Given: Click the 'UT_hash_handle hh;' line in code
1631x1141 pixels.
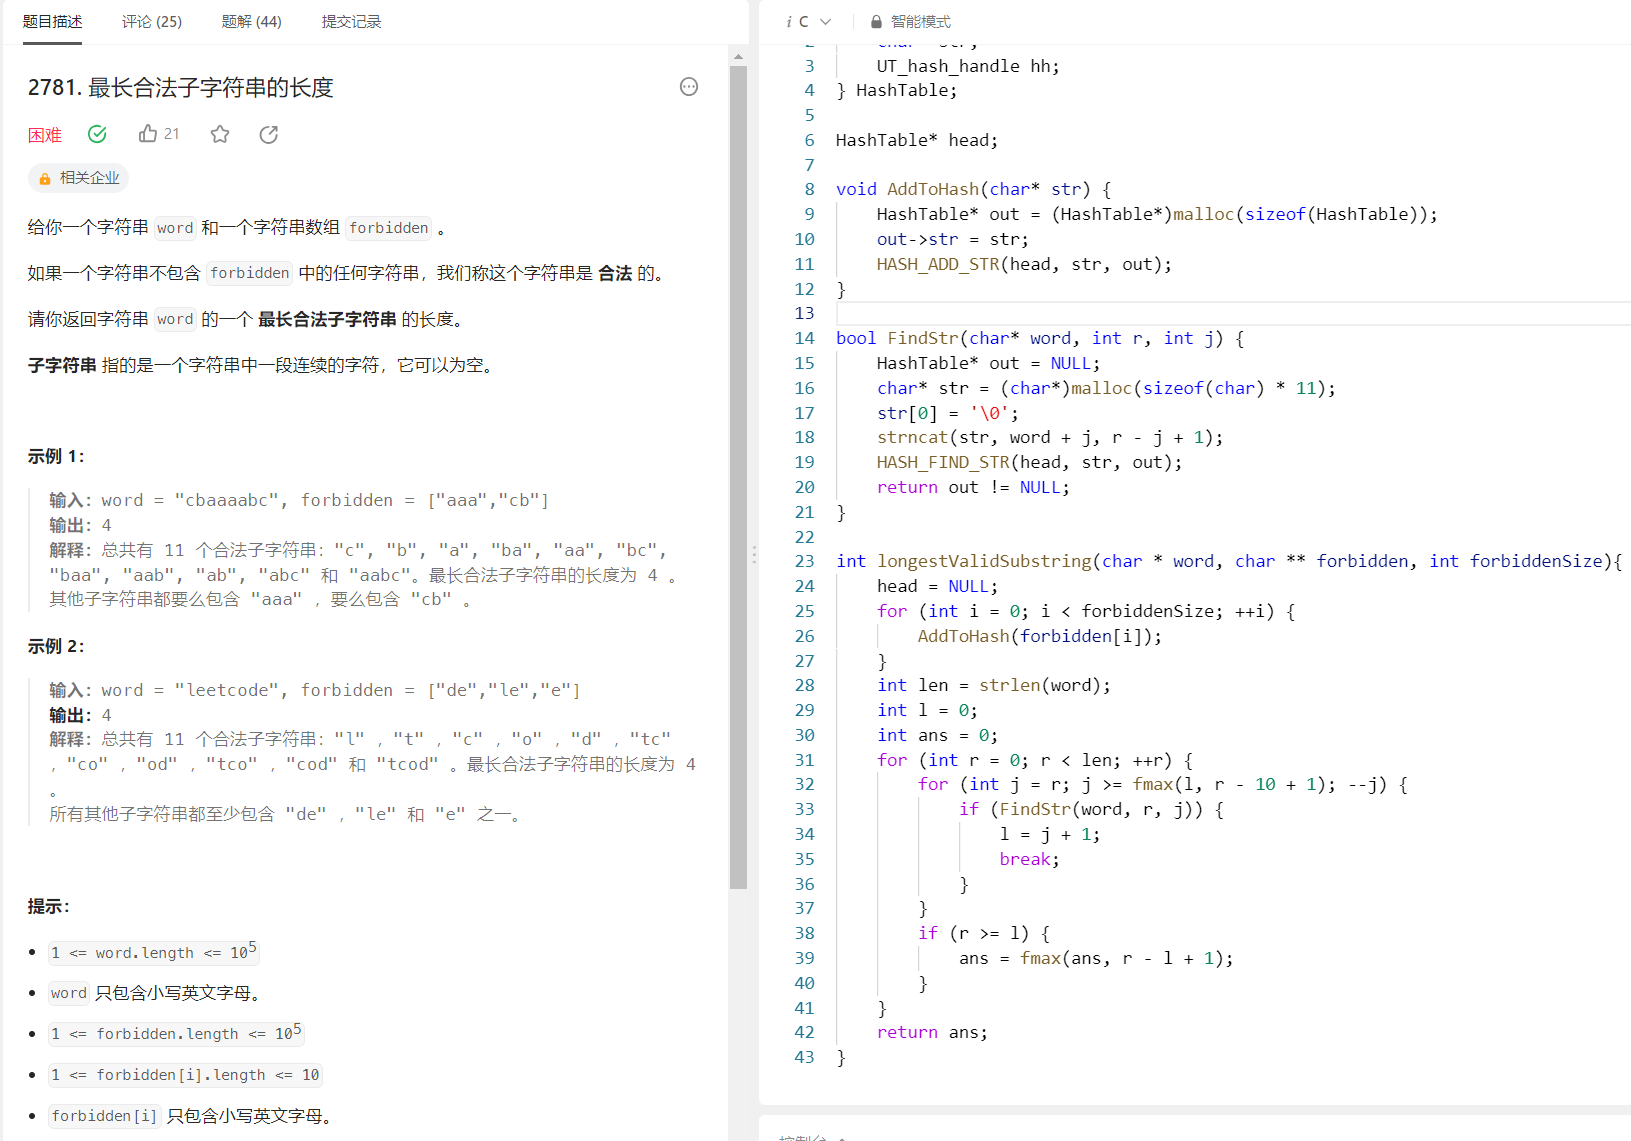Looking at the screenshot, I should 968,66.
